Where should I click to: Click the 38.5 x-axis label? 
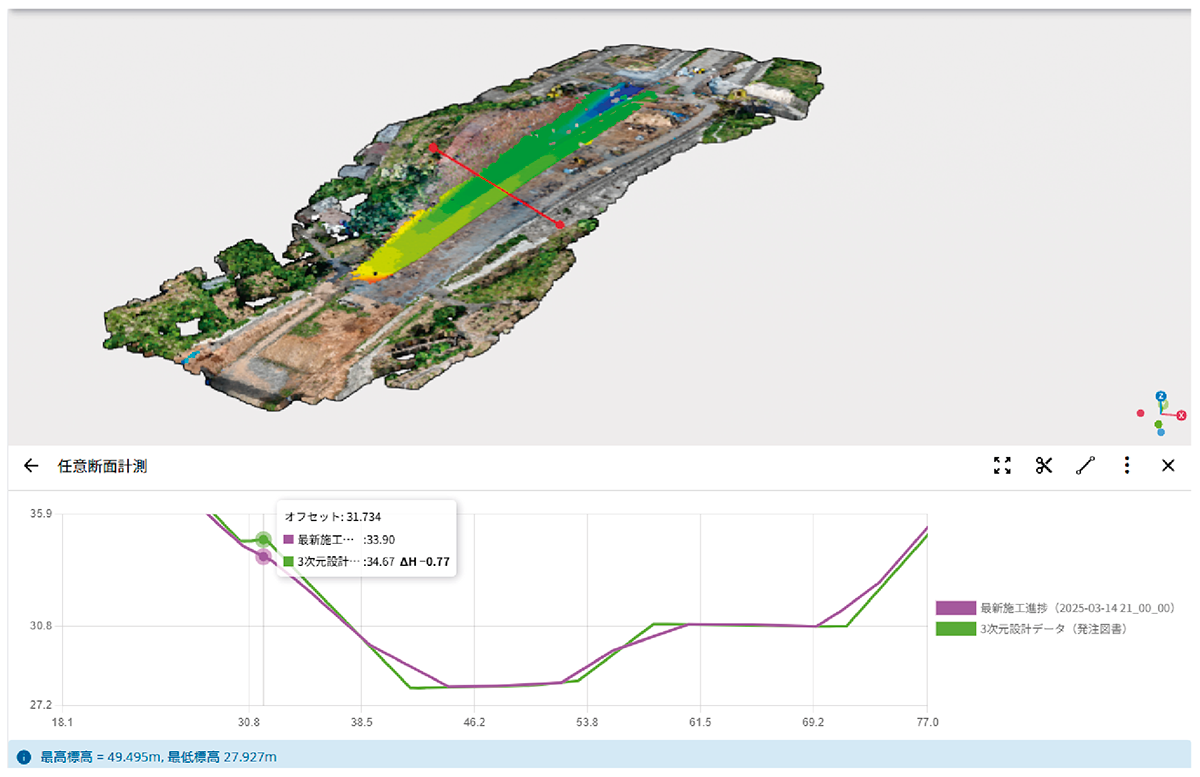pos(362,721)
